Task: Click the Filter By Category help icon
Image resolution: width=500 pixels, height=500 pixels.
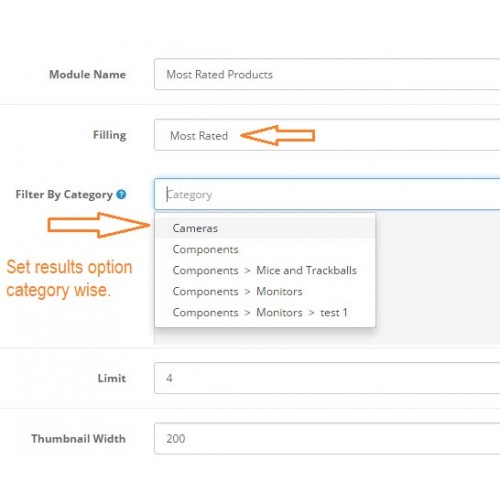Action: click(x=121, y=194)
